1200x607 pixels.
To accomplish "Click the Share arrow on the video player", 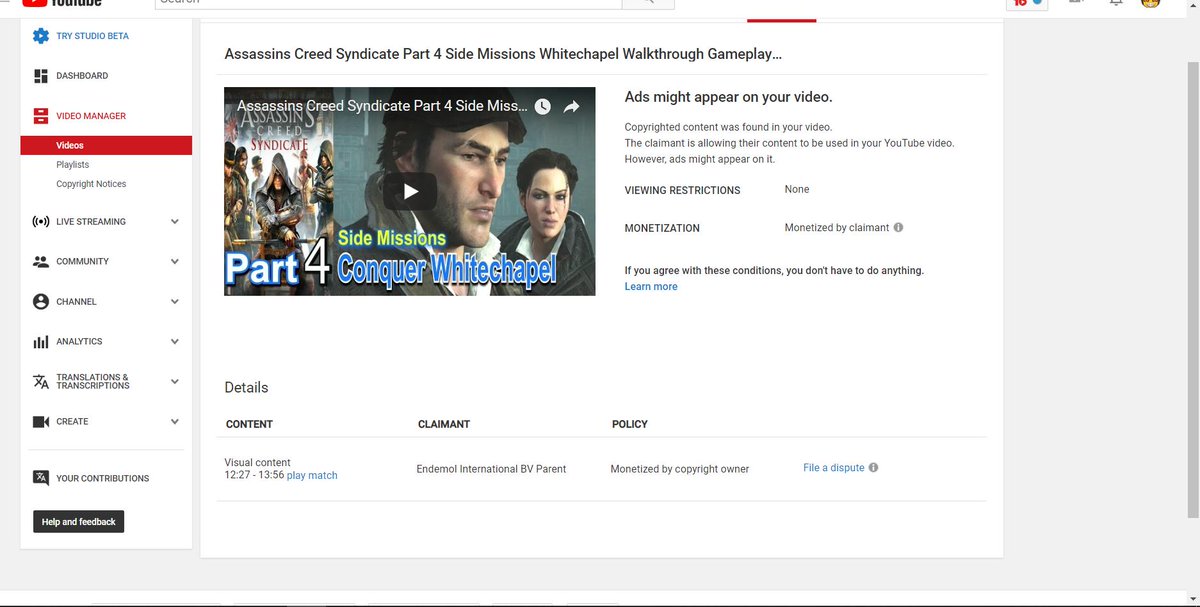I will pos(572,106).
